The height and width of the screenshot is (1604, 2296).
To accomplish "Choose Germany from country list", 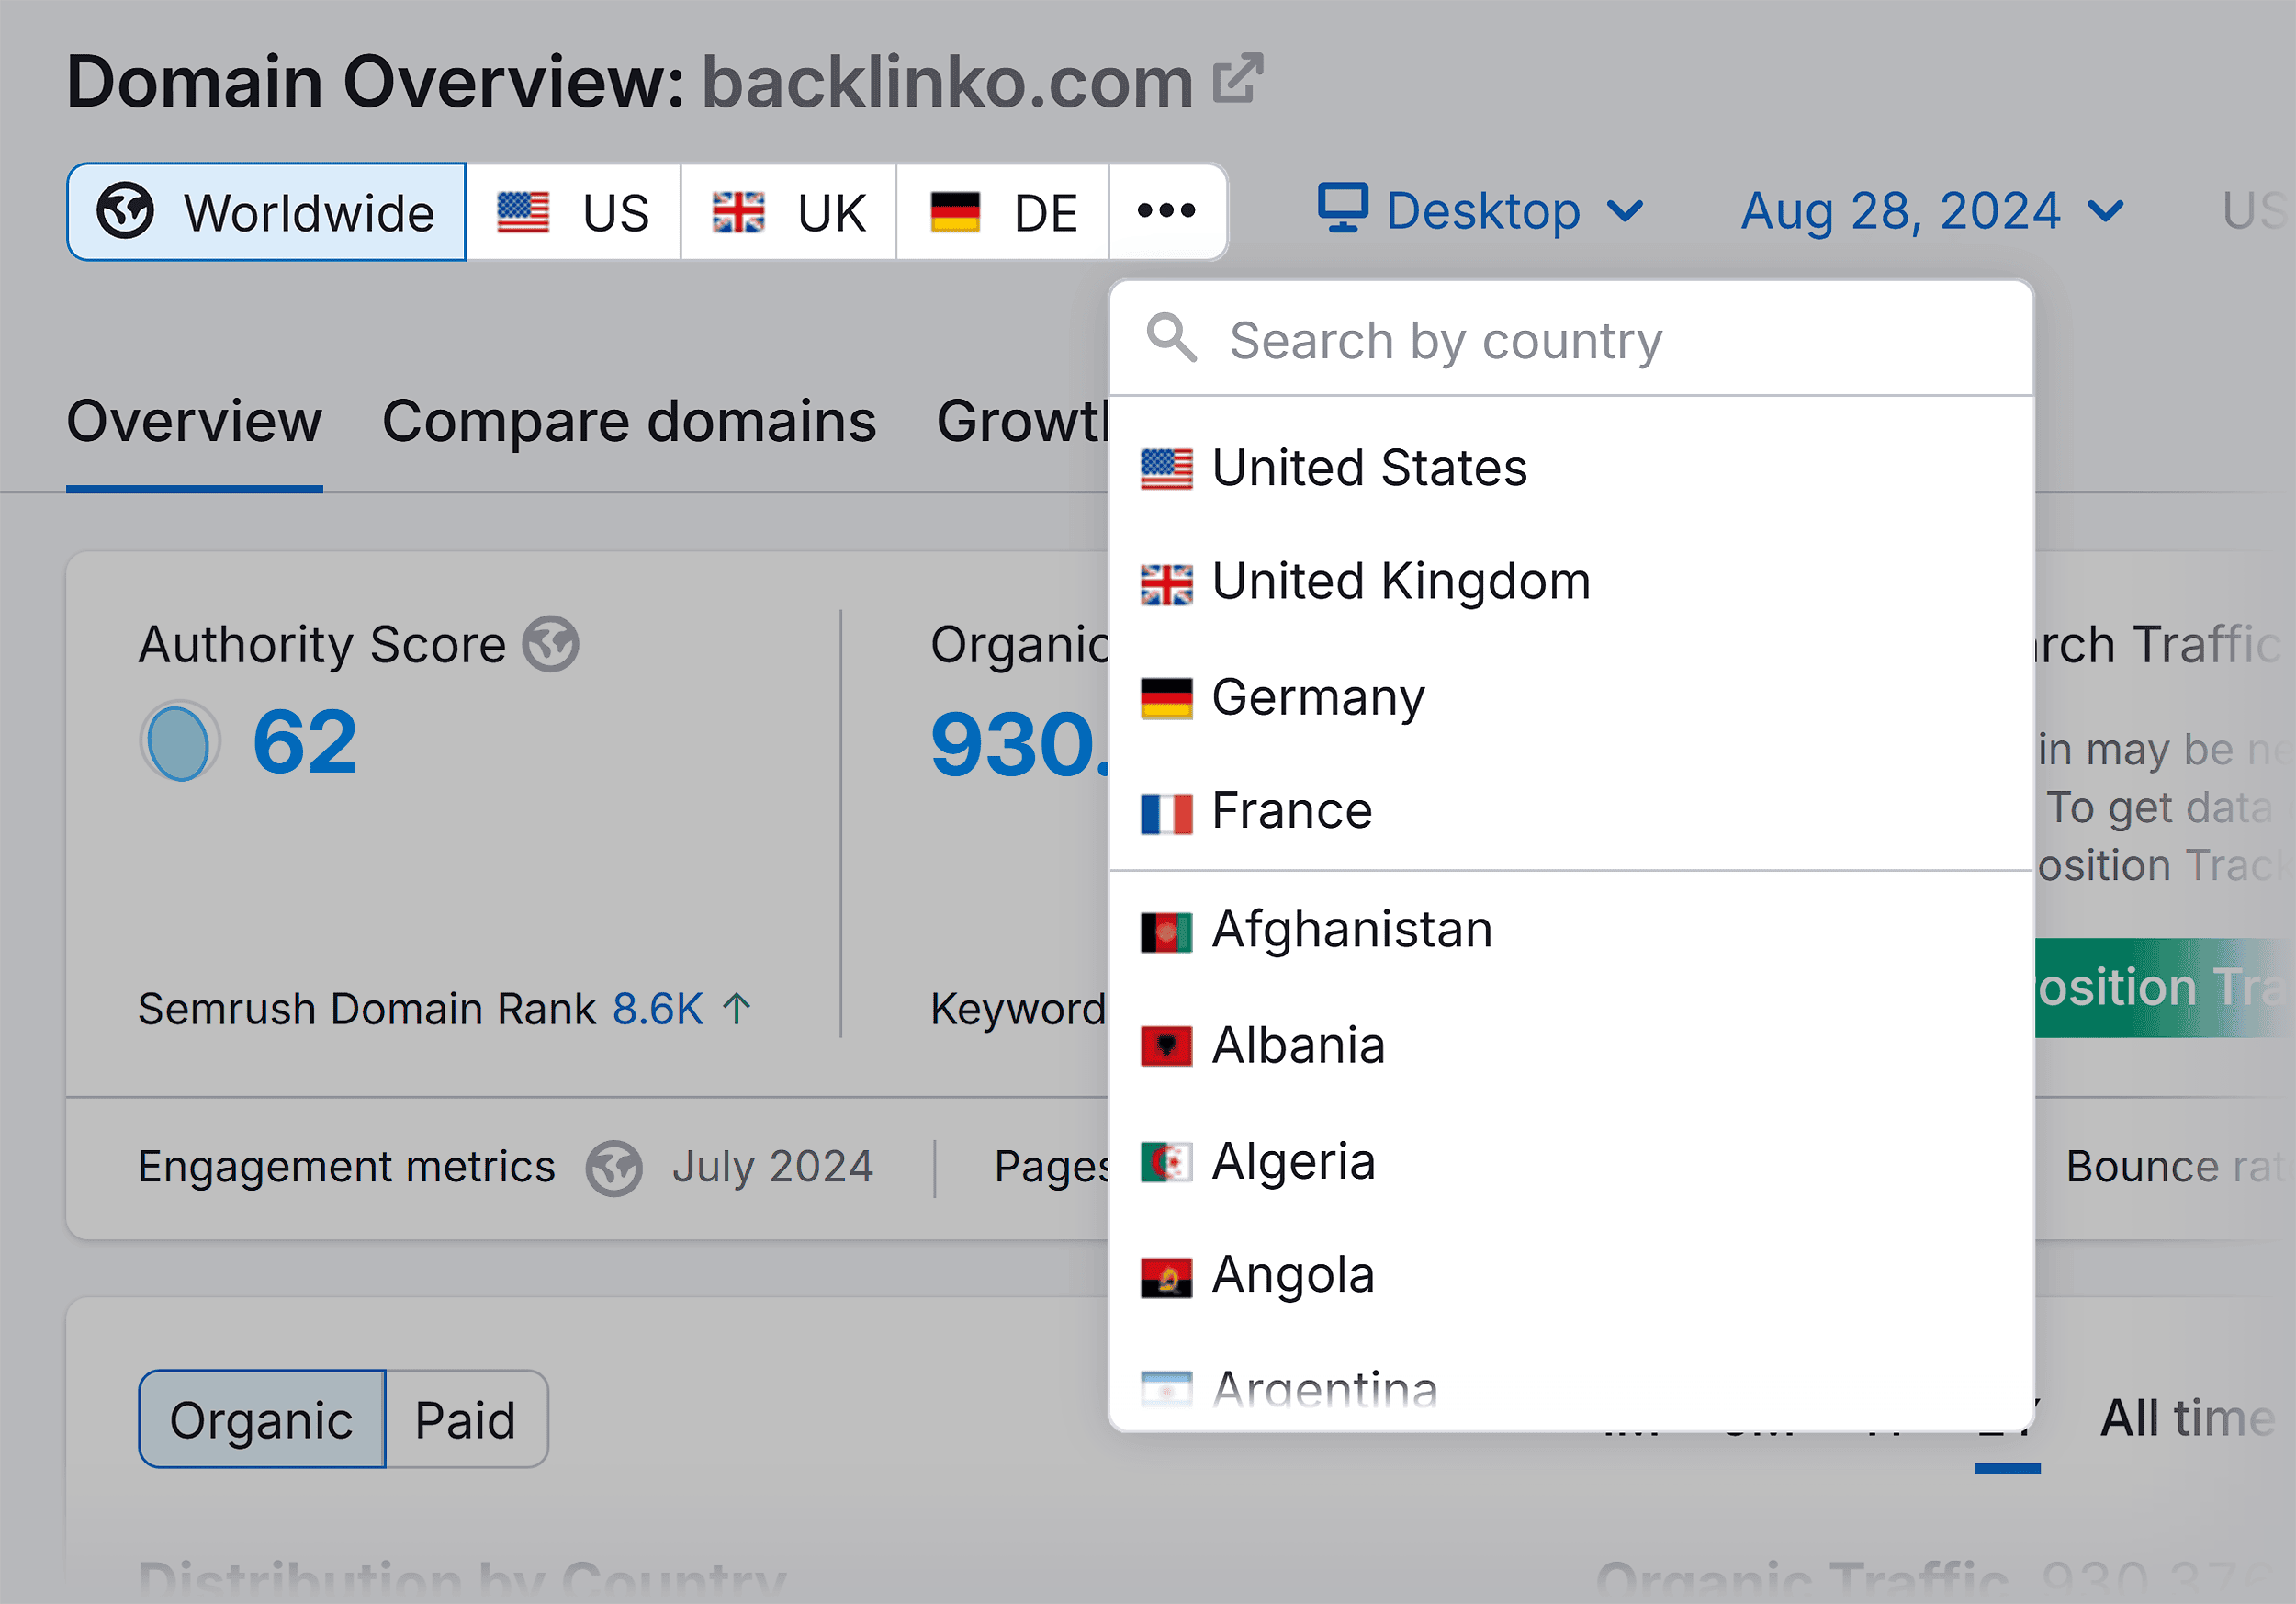I will point(1571,697).
